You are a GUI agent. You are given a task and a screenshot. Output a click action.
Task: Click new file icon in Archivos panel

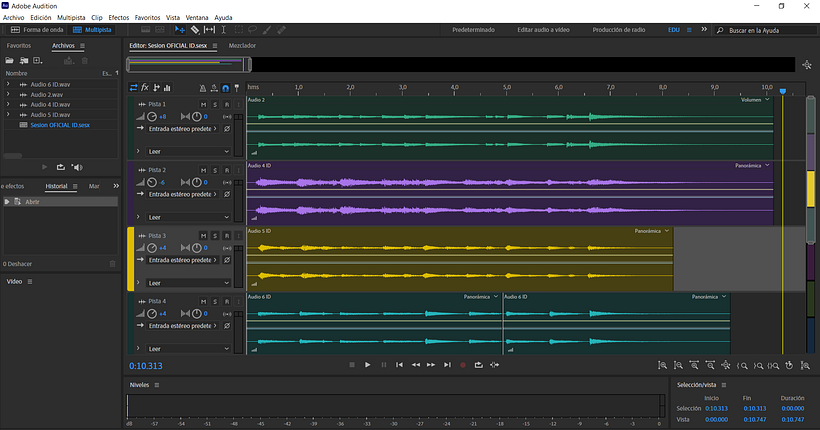point(38,61)
